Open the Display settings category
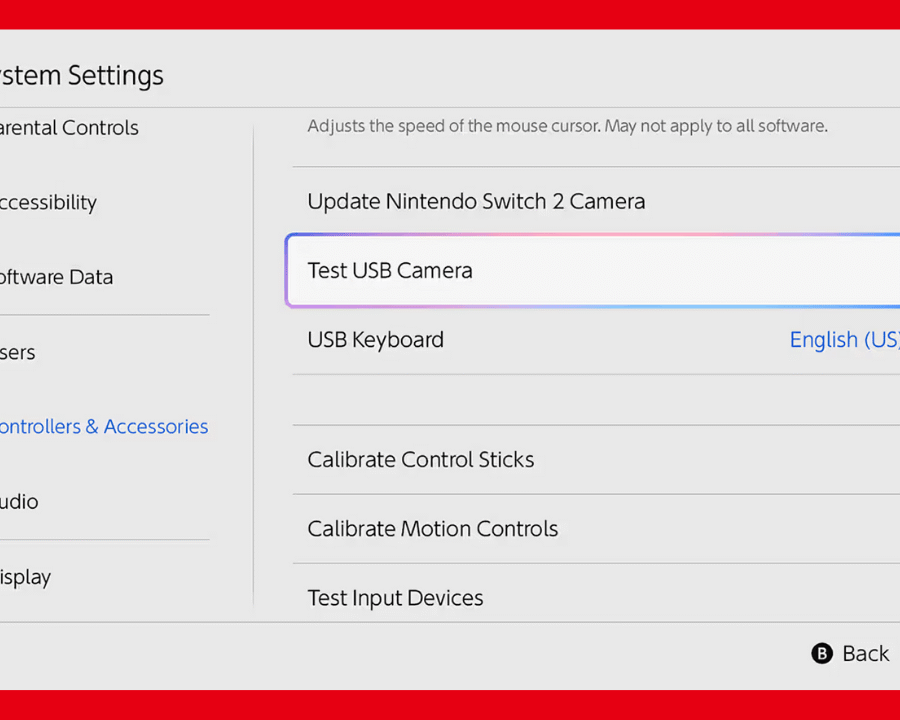 tap(25, 577)
